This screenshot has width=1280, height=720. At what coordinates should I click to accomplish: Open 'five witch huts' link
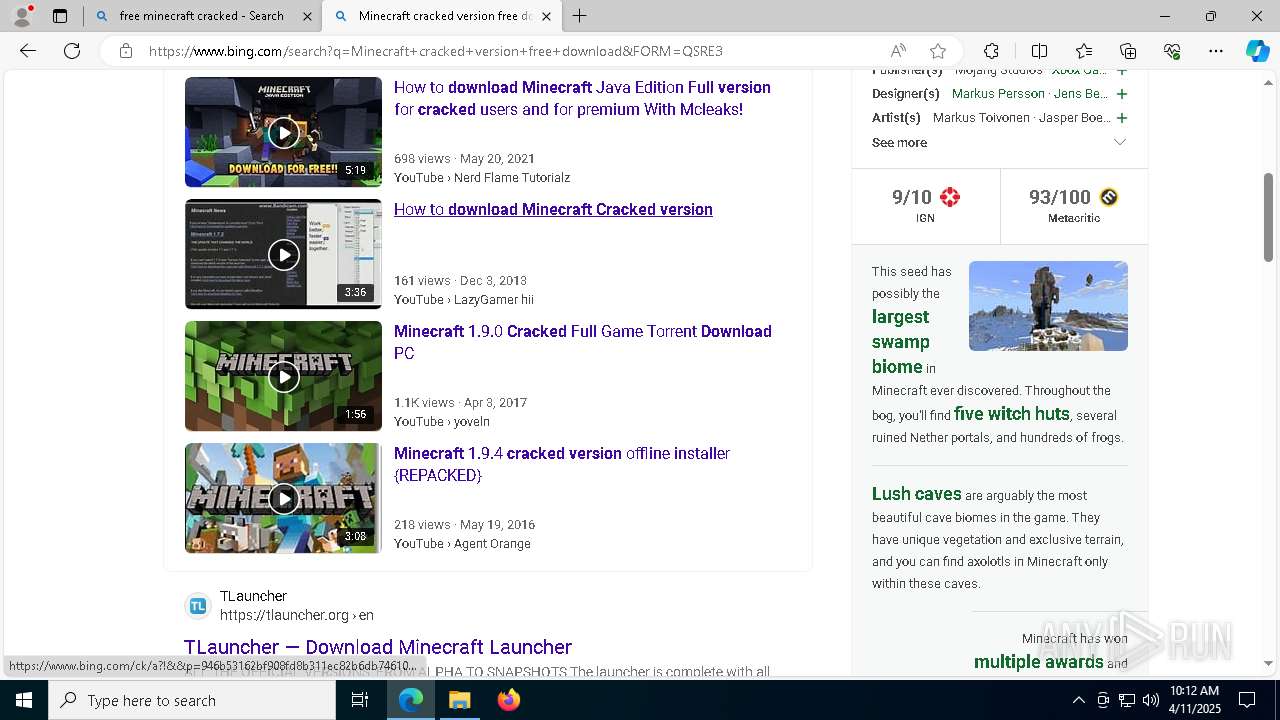click(x=1012, y=414)
